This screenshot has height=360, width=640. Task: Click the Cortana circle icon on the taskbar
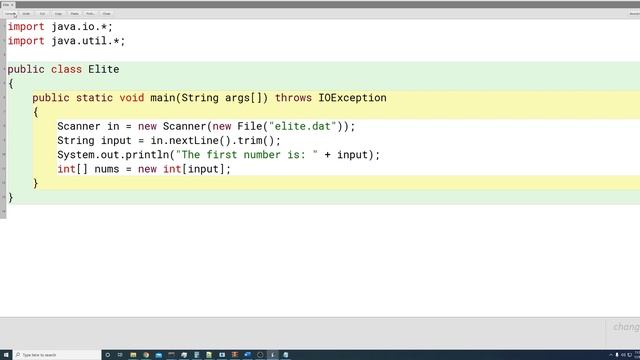coord(108,355)
